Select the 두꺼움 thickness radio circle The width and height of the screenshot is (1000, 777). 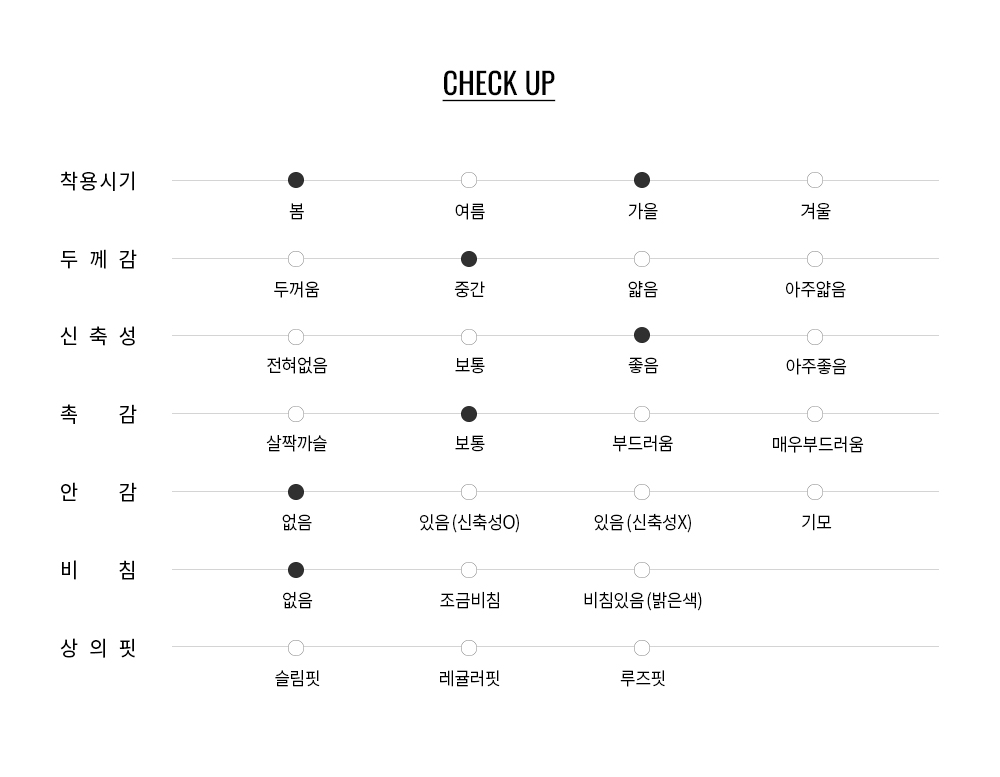pos(296,259)
